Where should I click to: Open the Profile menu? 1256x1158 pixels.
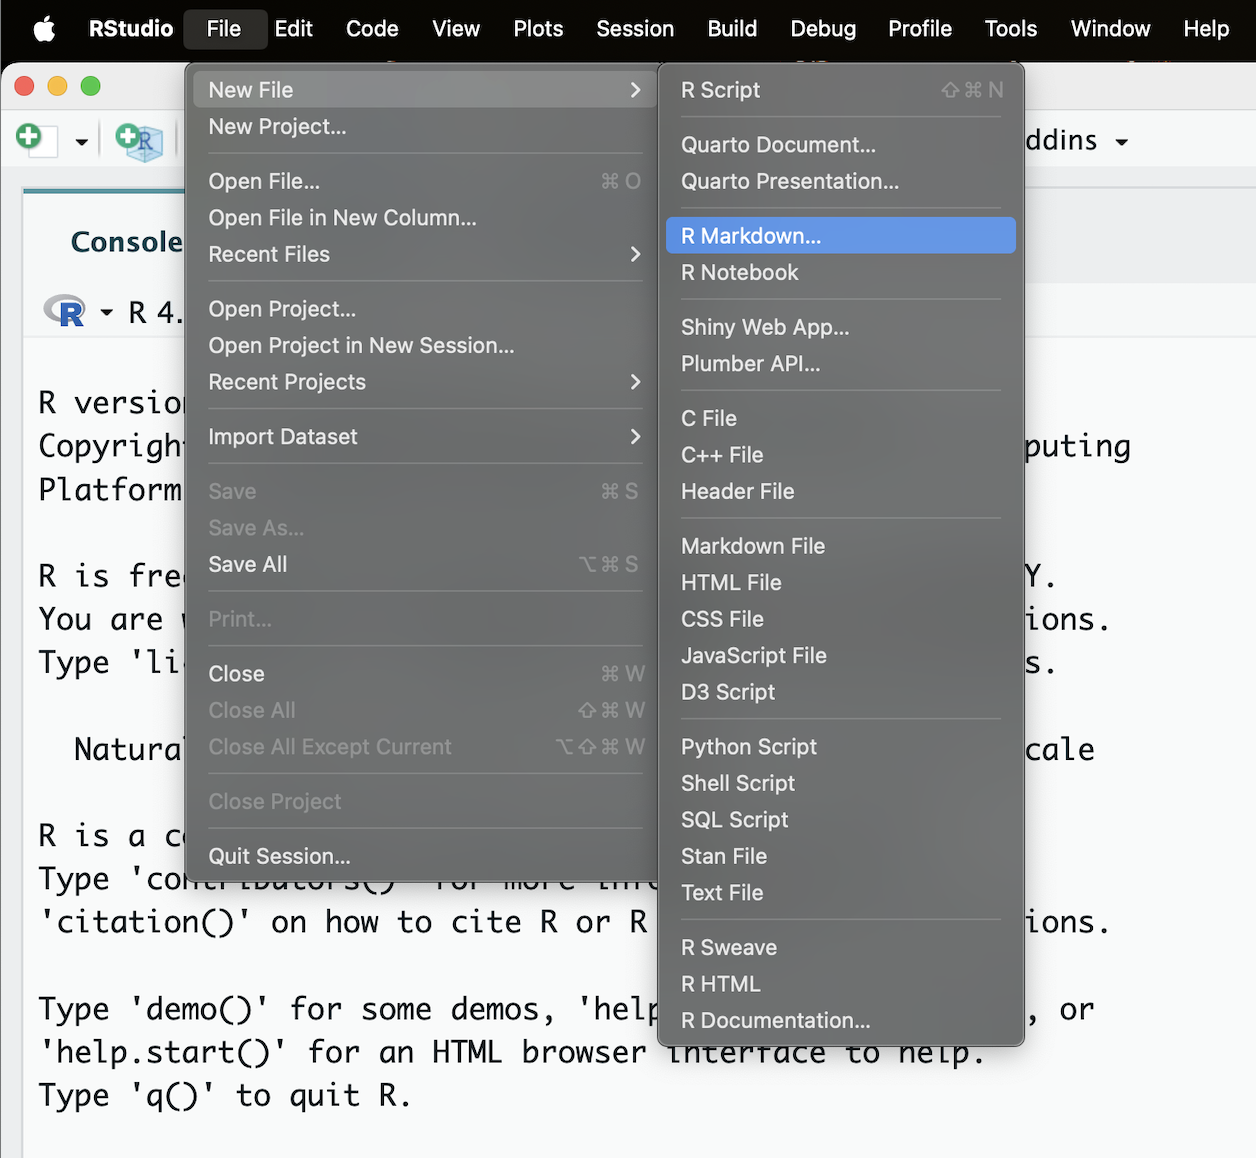(x=920, y=29)
